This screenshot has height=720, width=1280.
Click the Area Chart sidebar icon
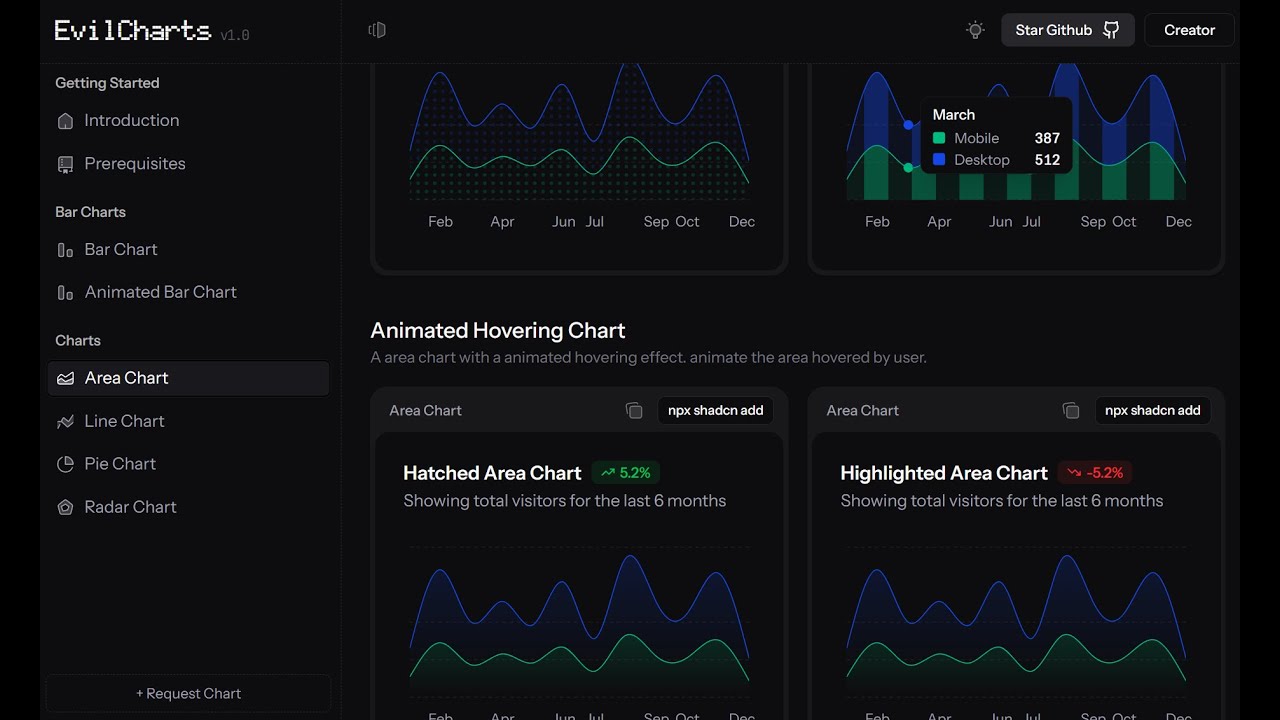(x=65, y=379)
